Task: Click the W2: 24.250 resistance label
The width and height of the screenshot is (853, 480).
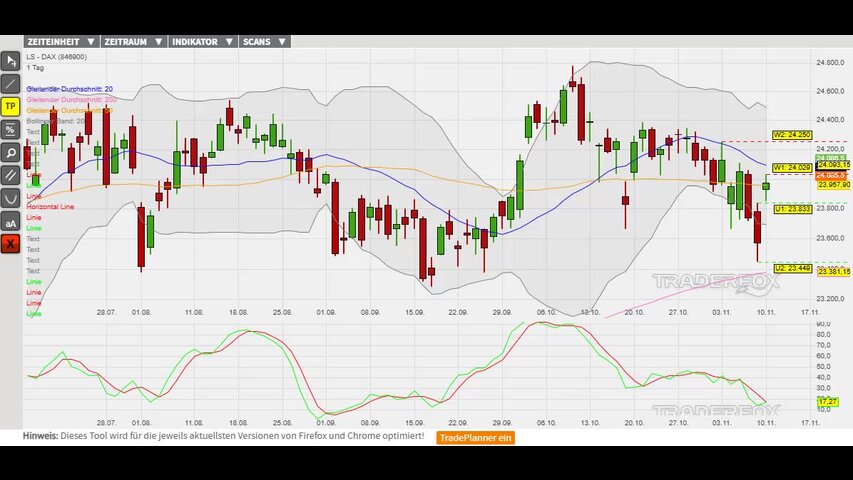Action: pyautogui.click(x=791, y=135)
